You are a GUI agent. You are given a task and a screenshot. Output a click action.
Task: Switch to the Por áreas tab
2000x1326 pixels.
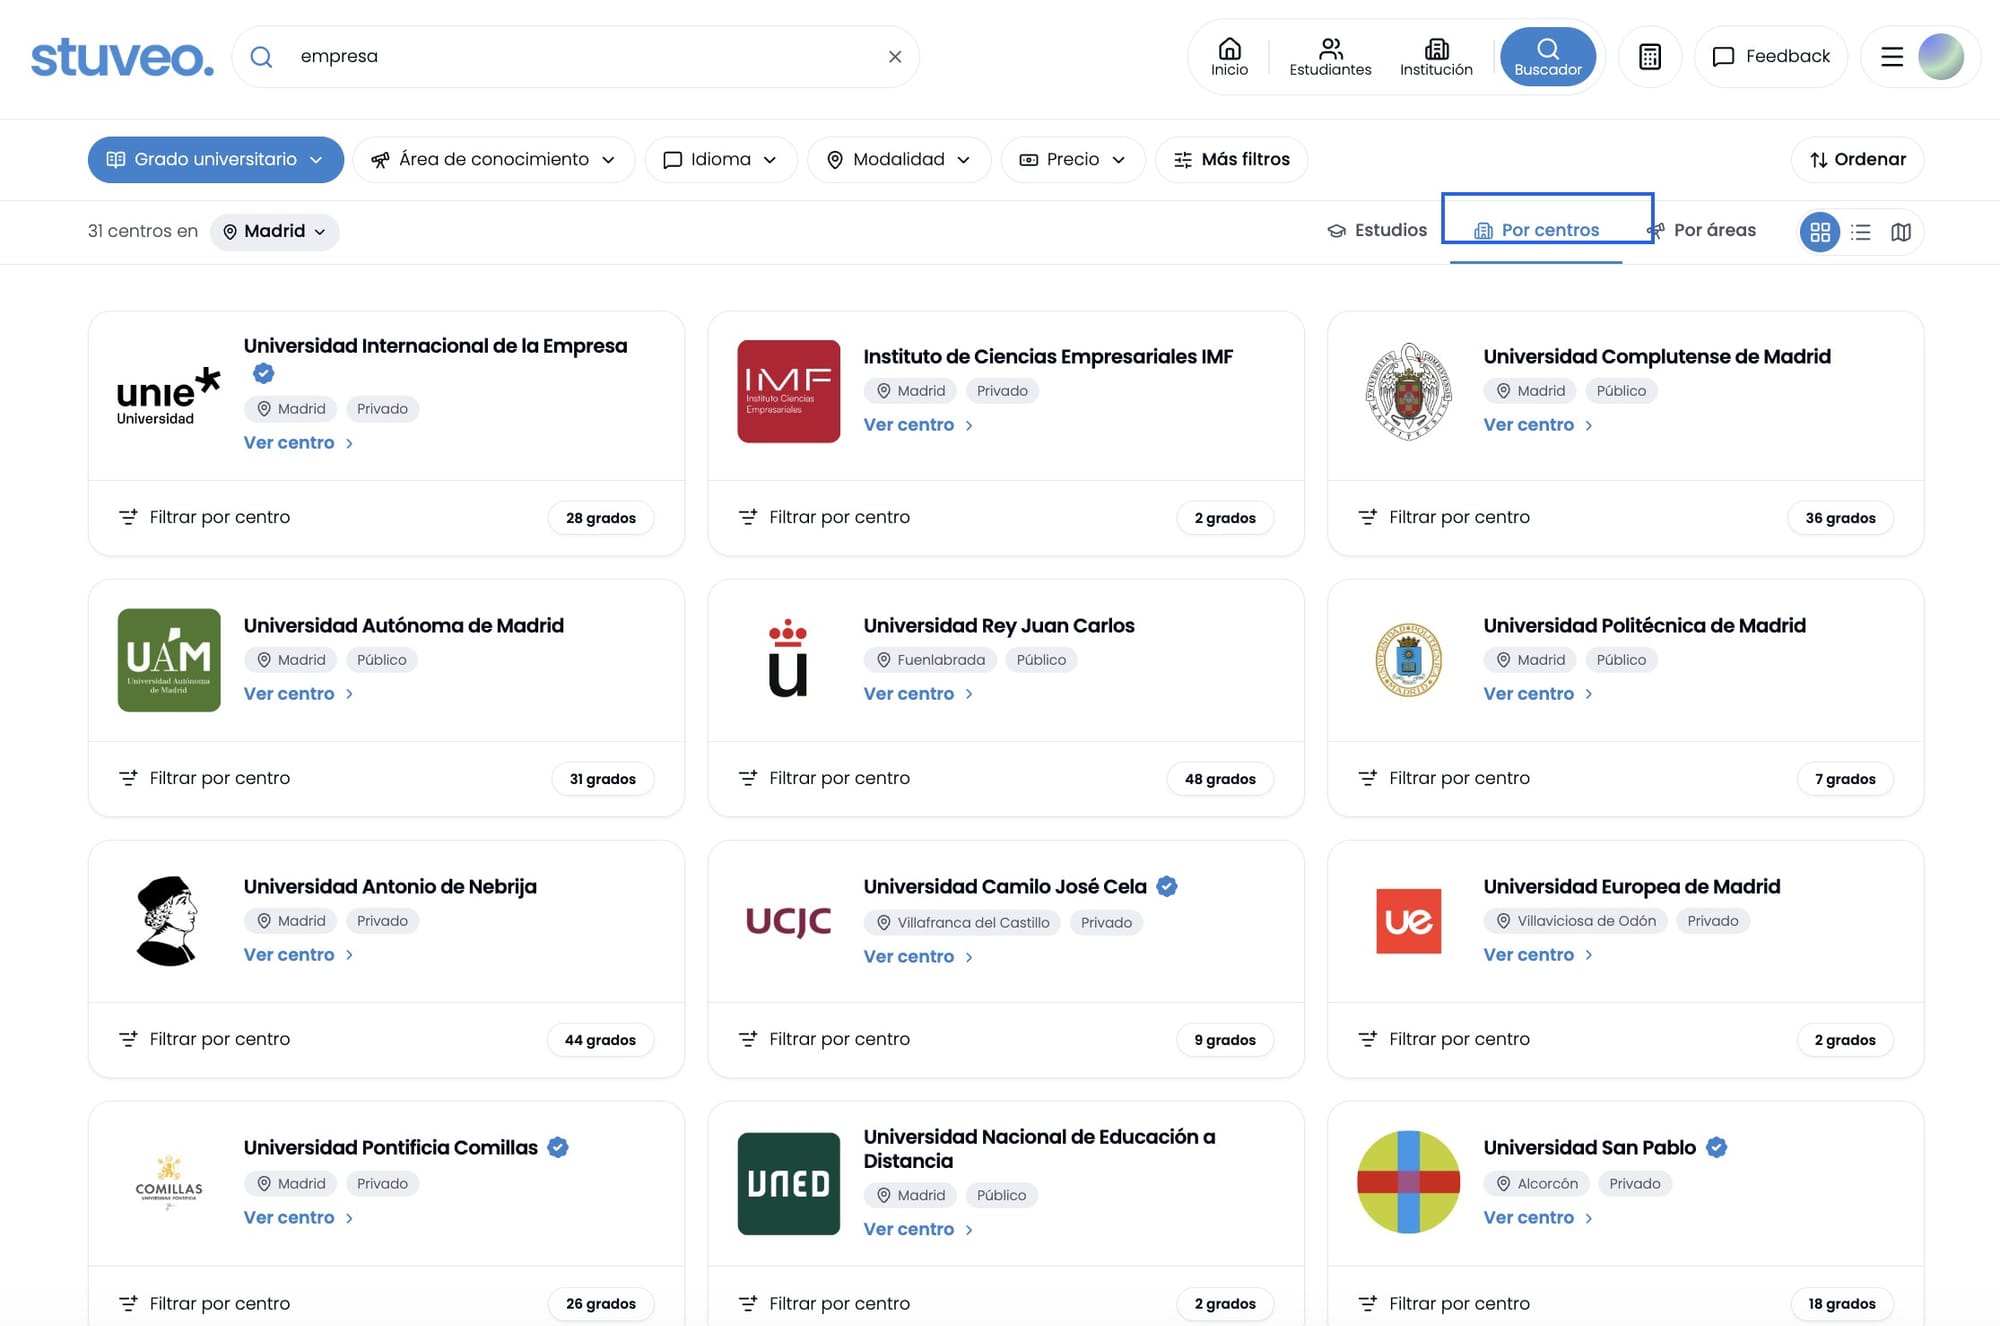click(x=1702, y=231)
